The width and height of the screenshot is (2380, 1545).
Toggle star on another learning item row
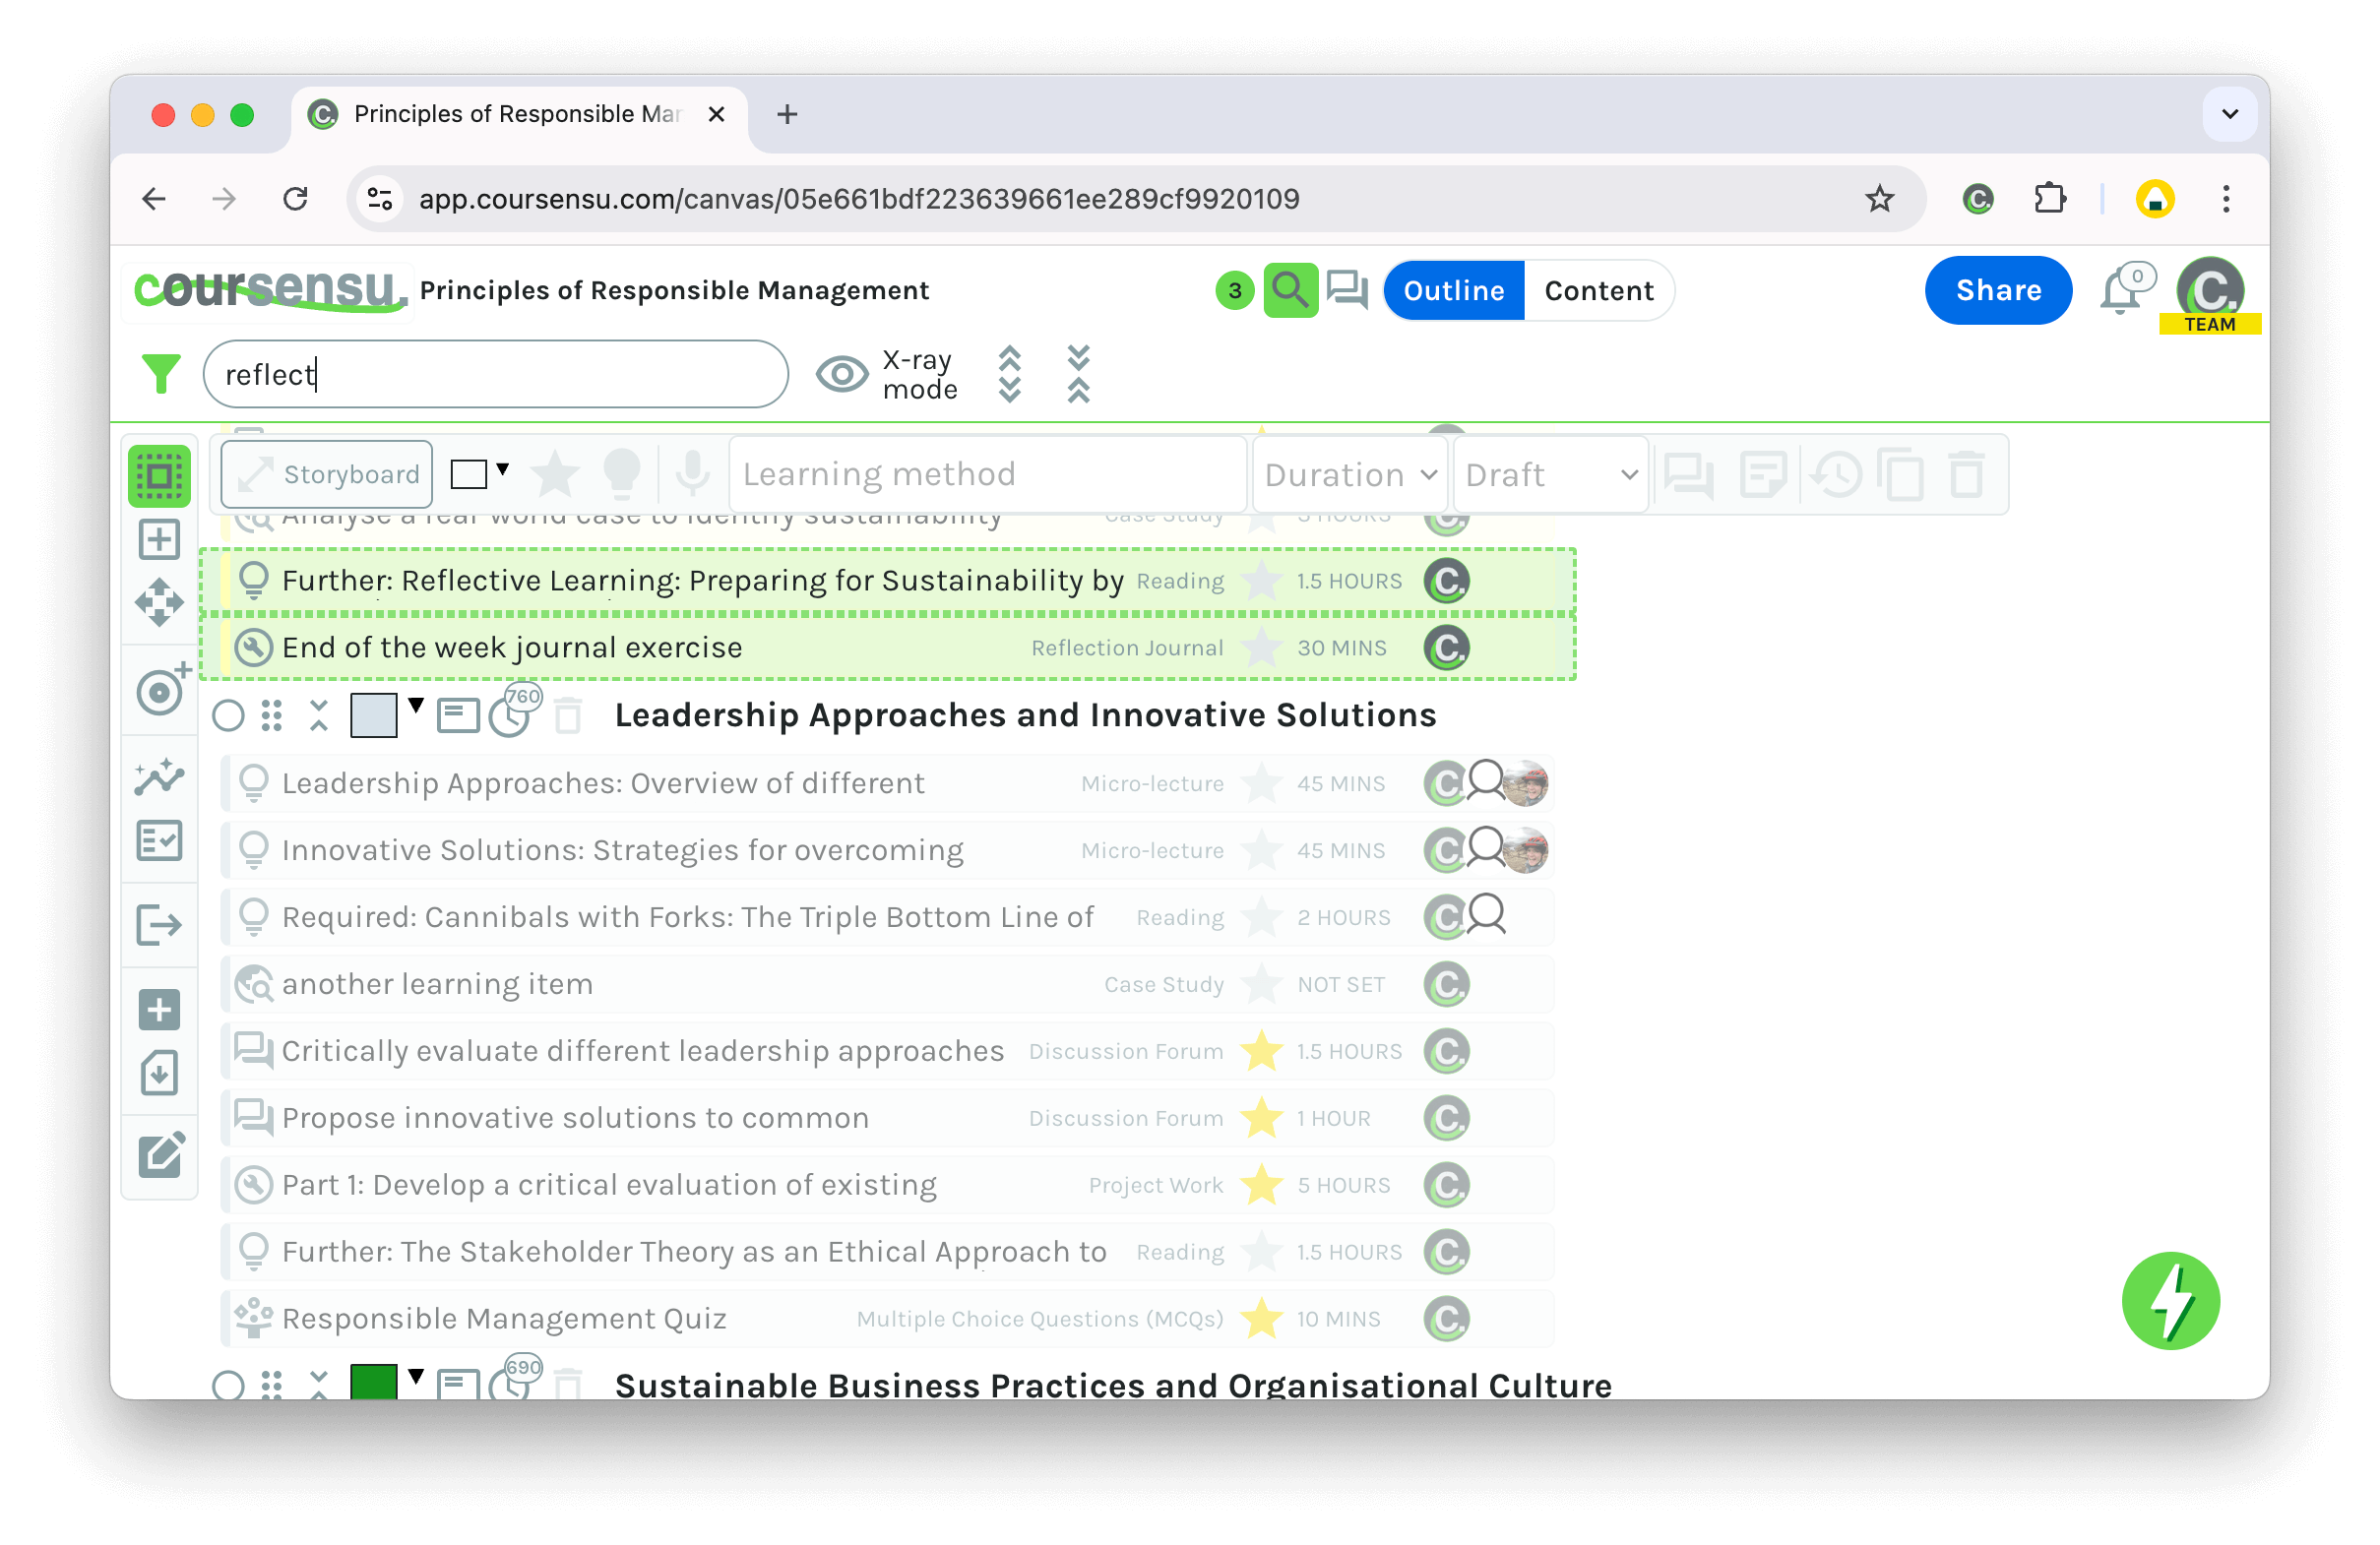1261,983
